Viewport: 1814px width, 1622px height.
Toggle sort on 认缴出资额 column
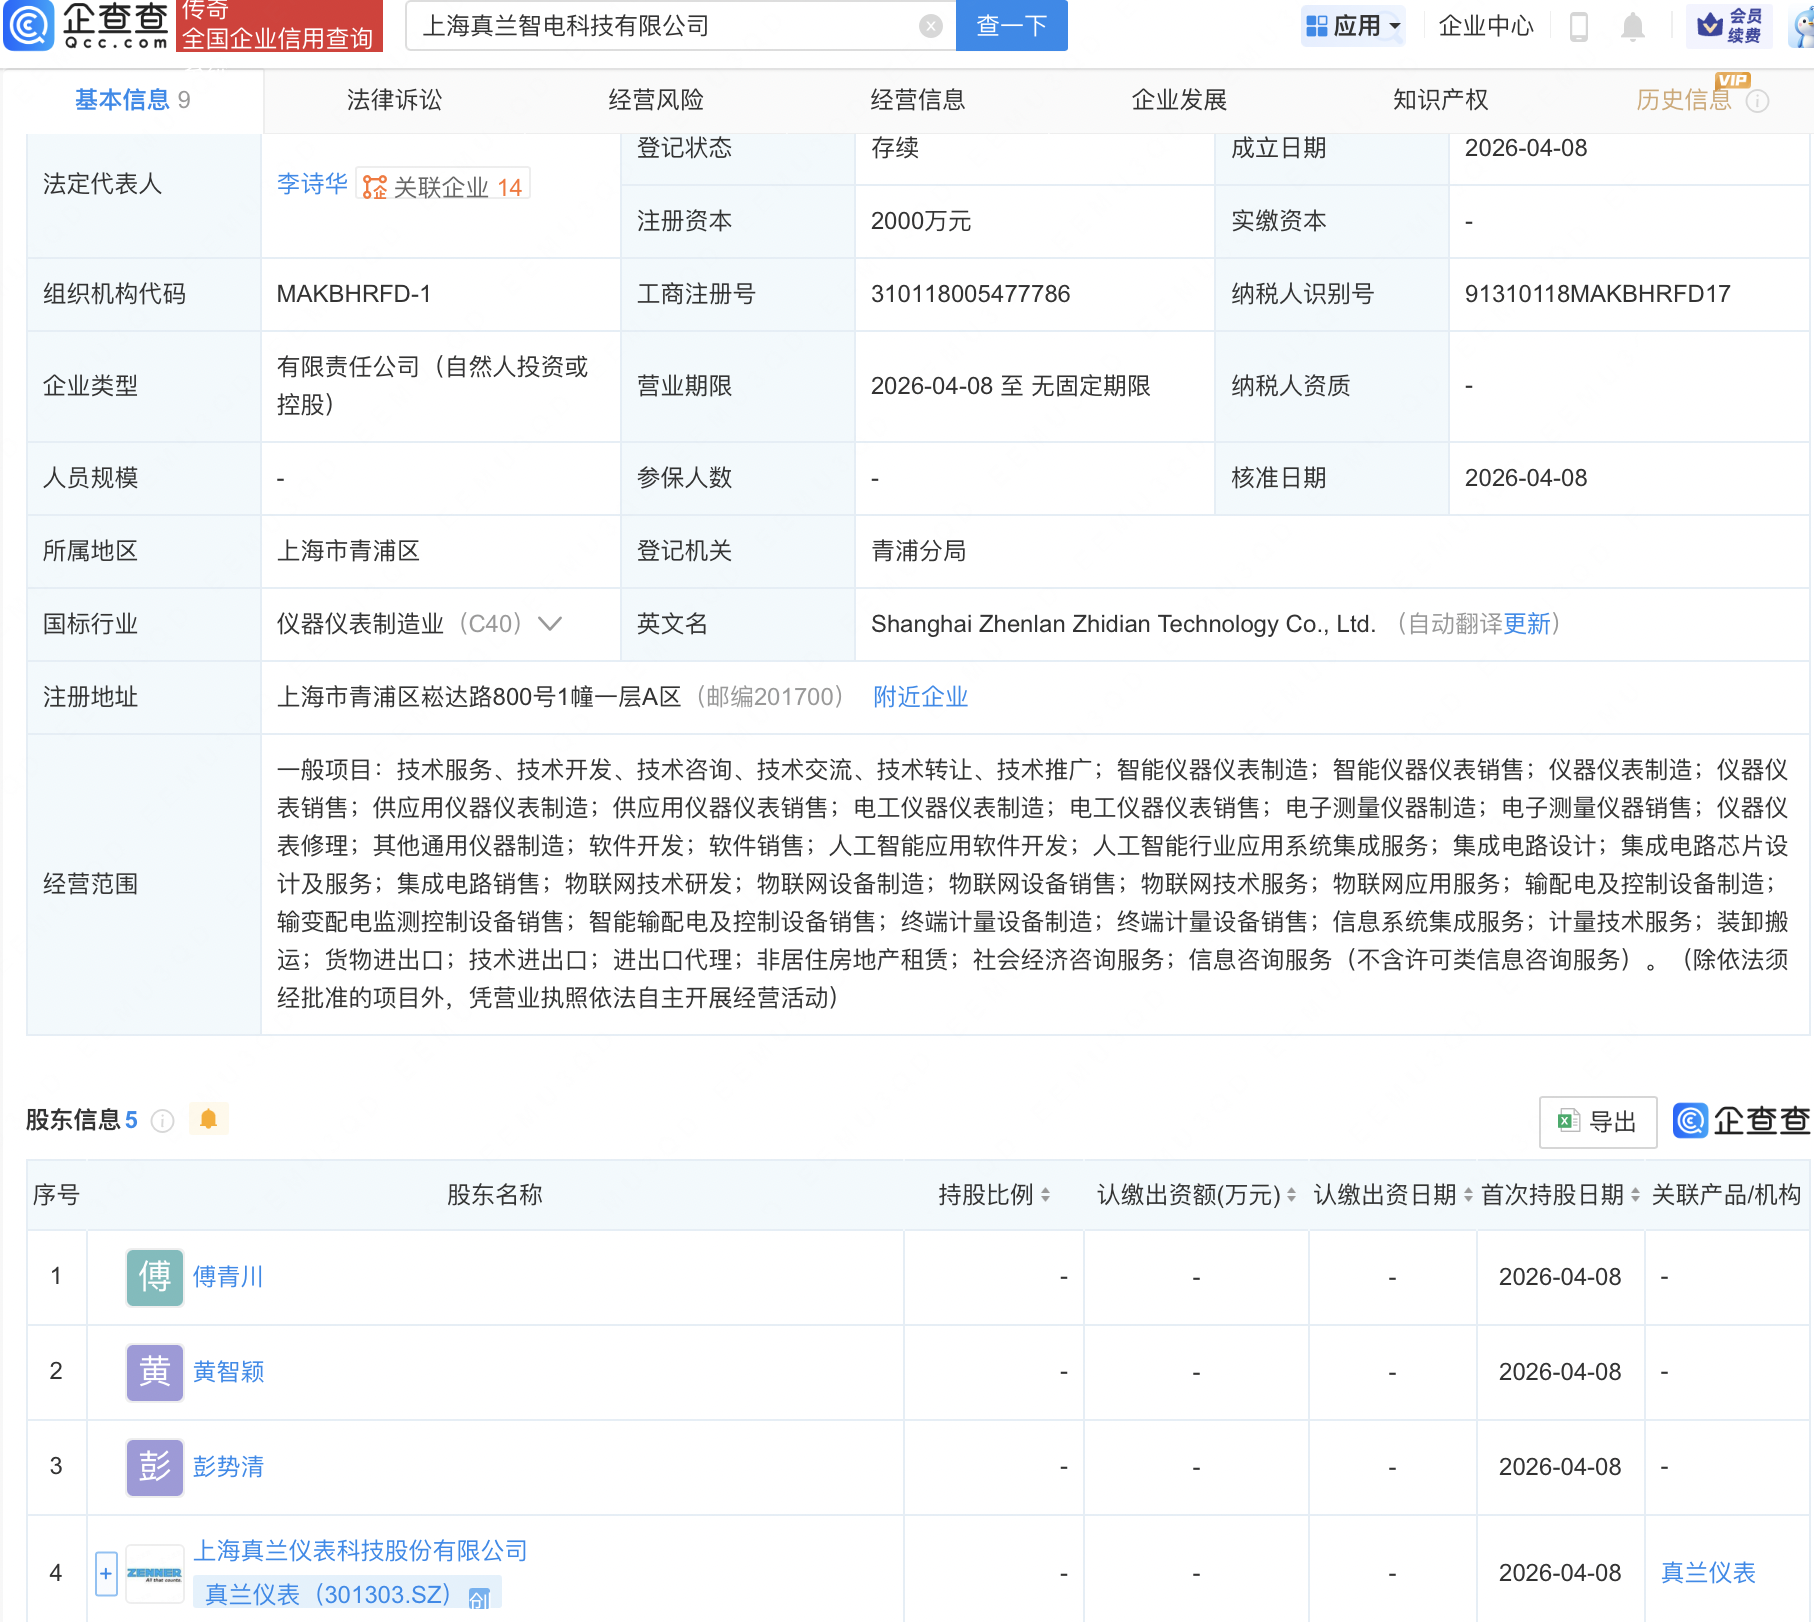(x=1290, y=1194)
